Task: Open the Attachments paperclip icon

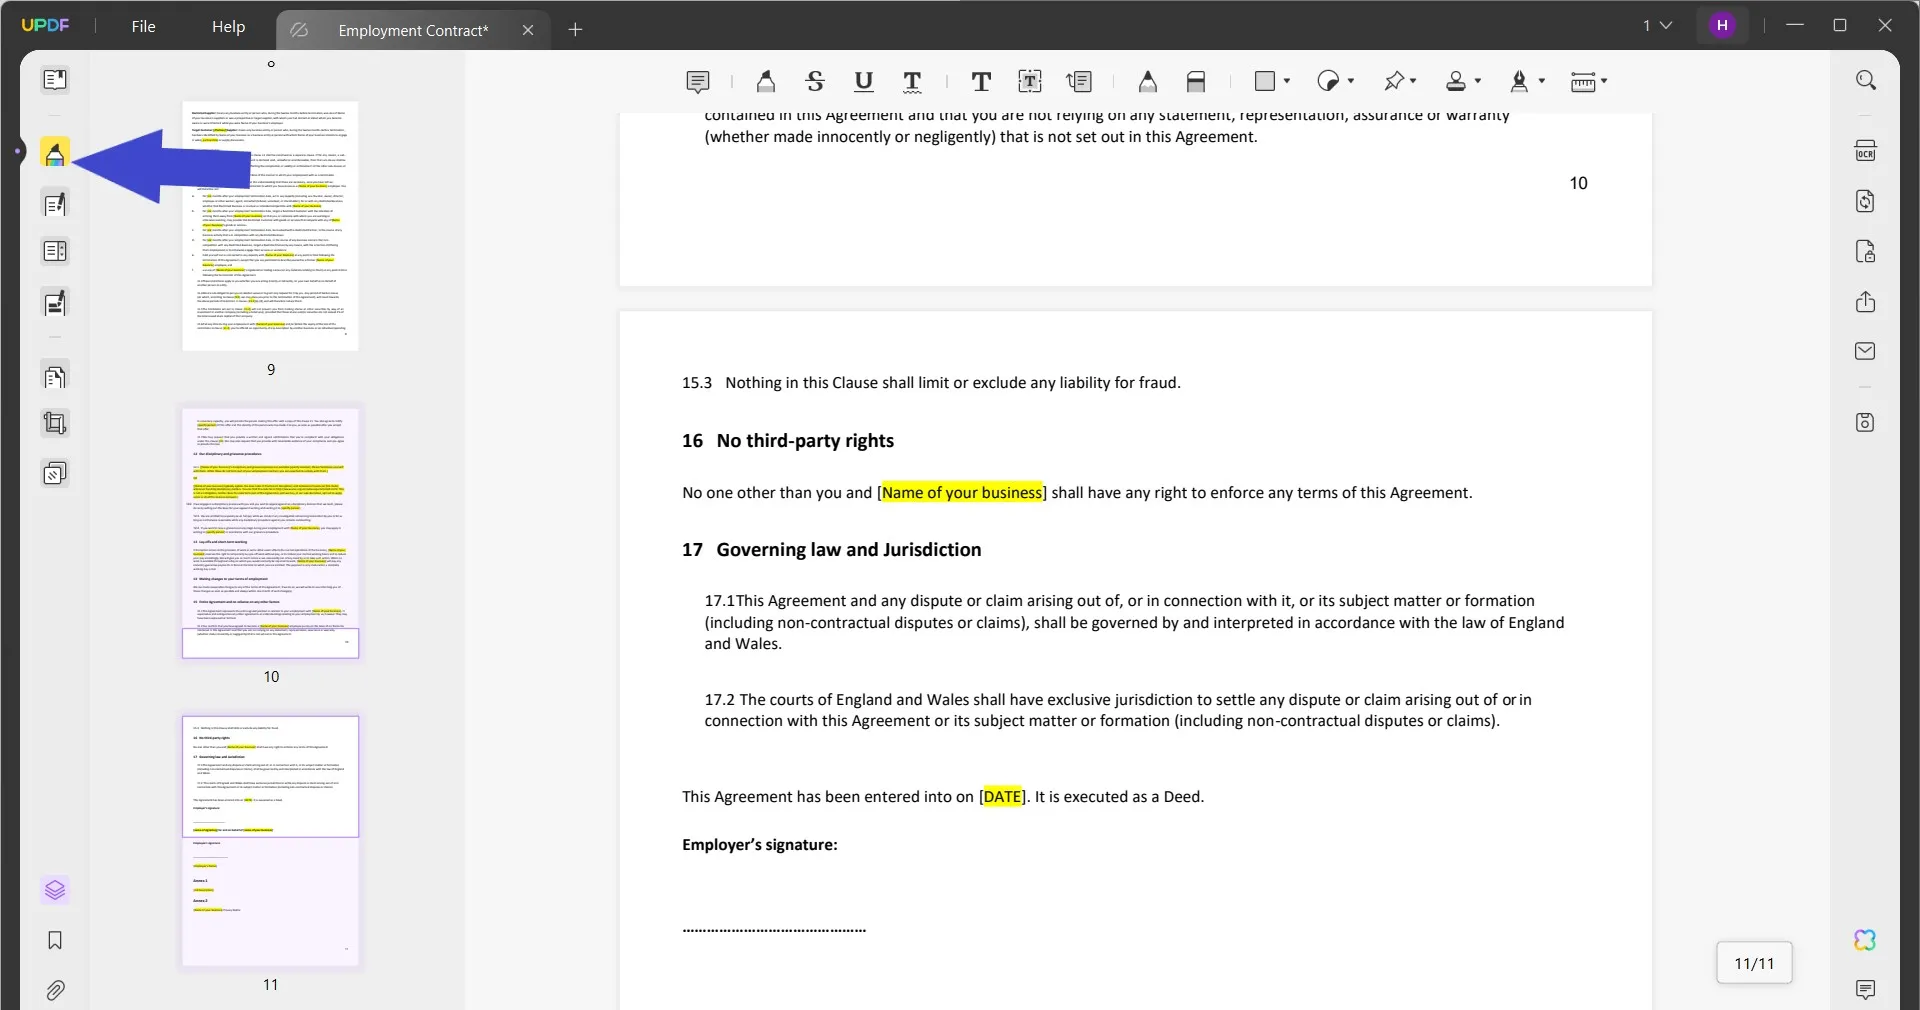Action: click(55, 990)
